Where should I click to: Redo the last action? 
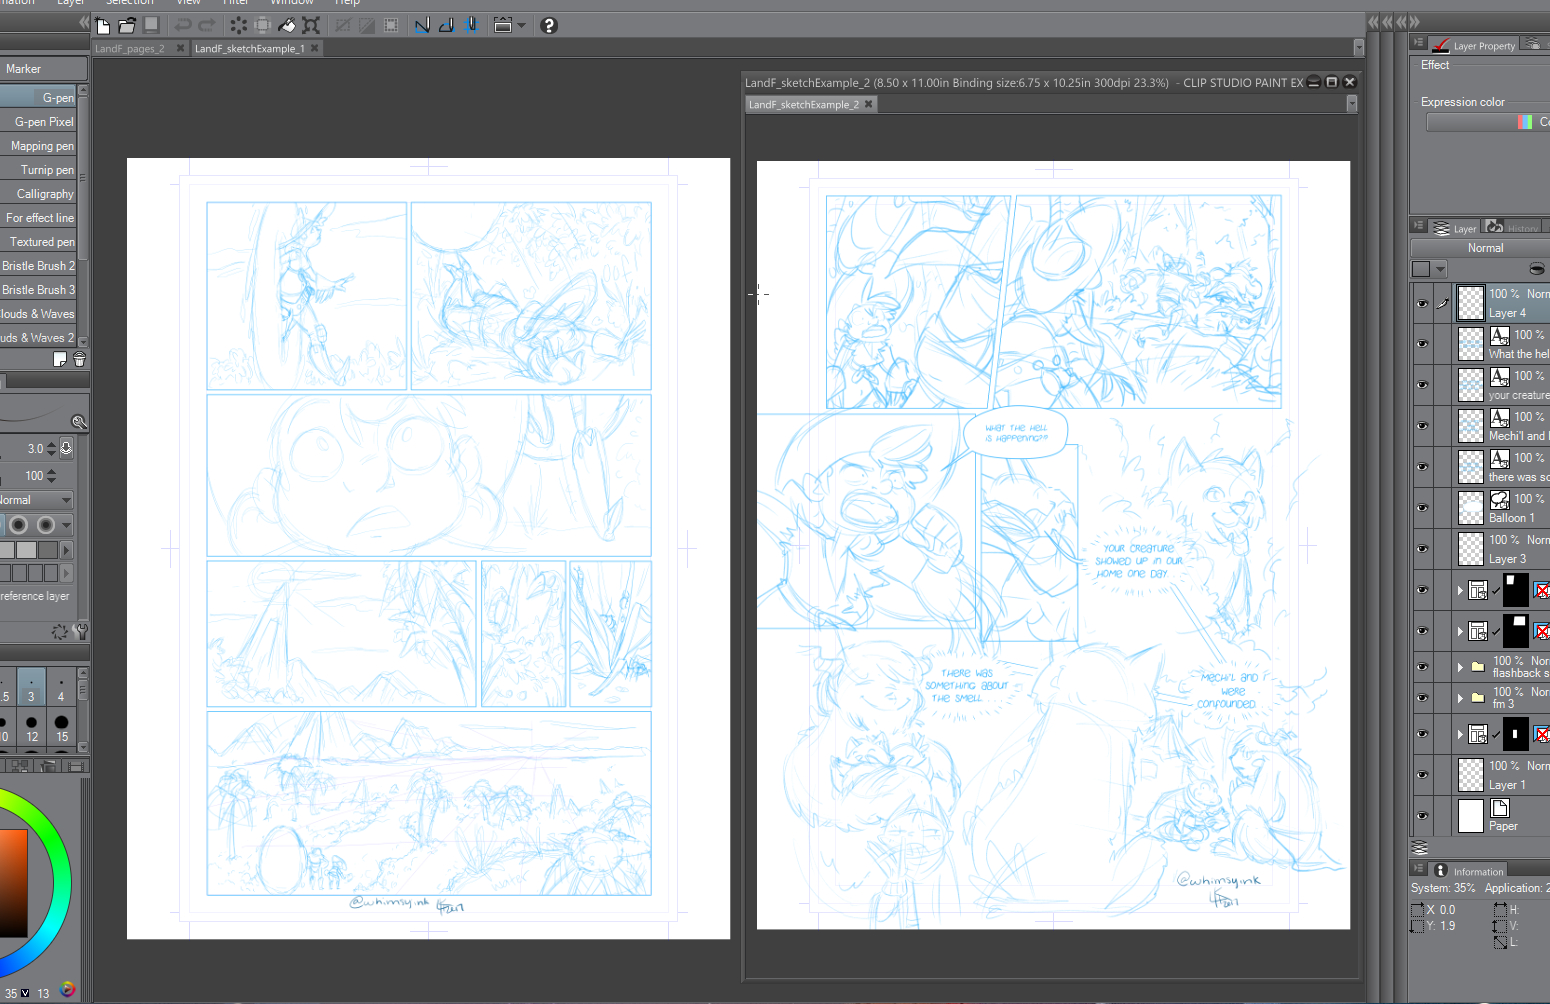tap(207, 25)
